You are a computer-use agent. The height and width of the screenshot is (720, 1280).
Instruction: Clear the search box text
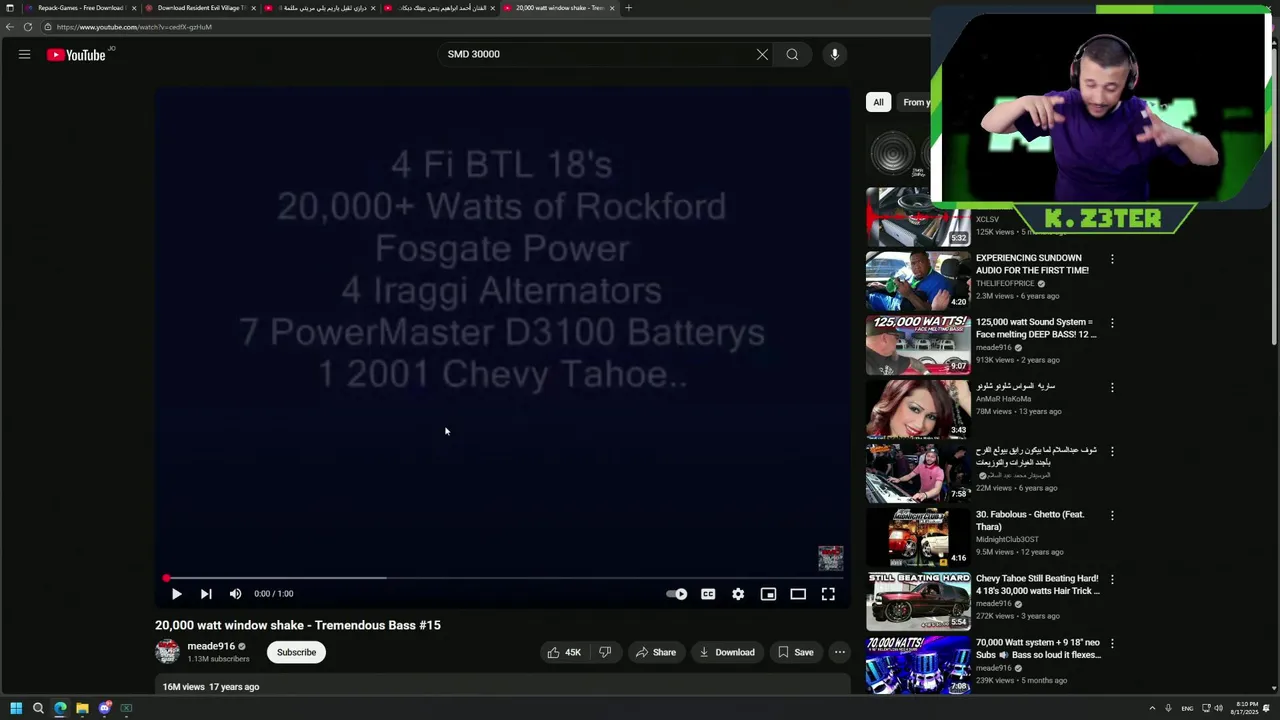[x=762, y=55]
